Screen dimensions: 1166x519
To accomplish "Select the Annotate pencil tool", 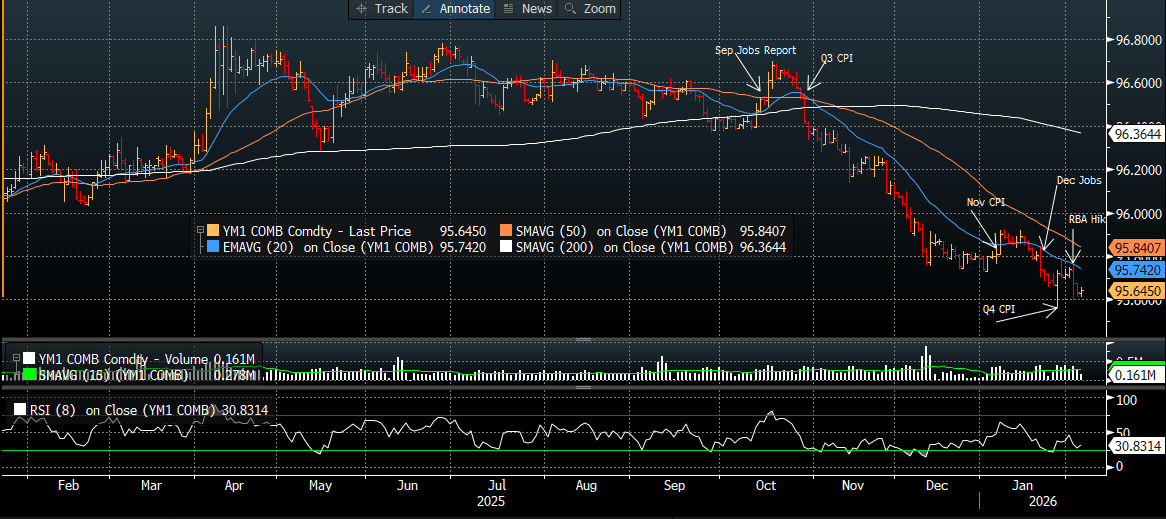I will coord(454,9).
